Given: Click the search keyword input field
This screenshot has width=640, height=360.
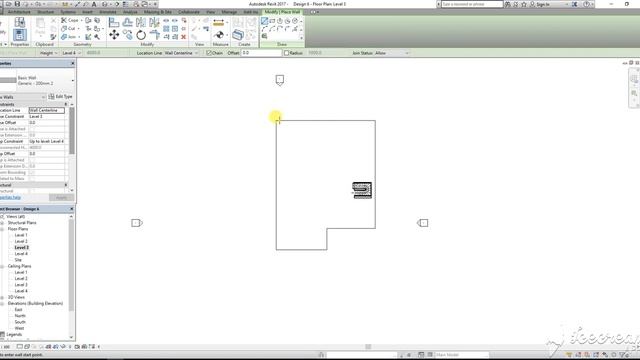Looking at the screenshot, I should pos(472,4).
